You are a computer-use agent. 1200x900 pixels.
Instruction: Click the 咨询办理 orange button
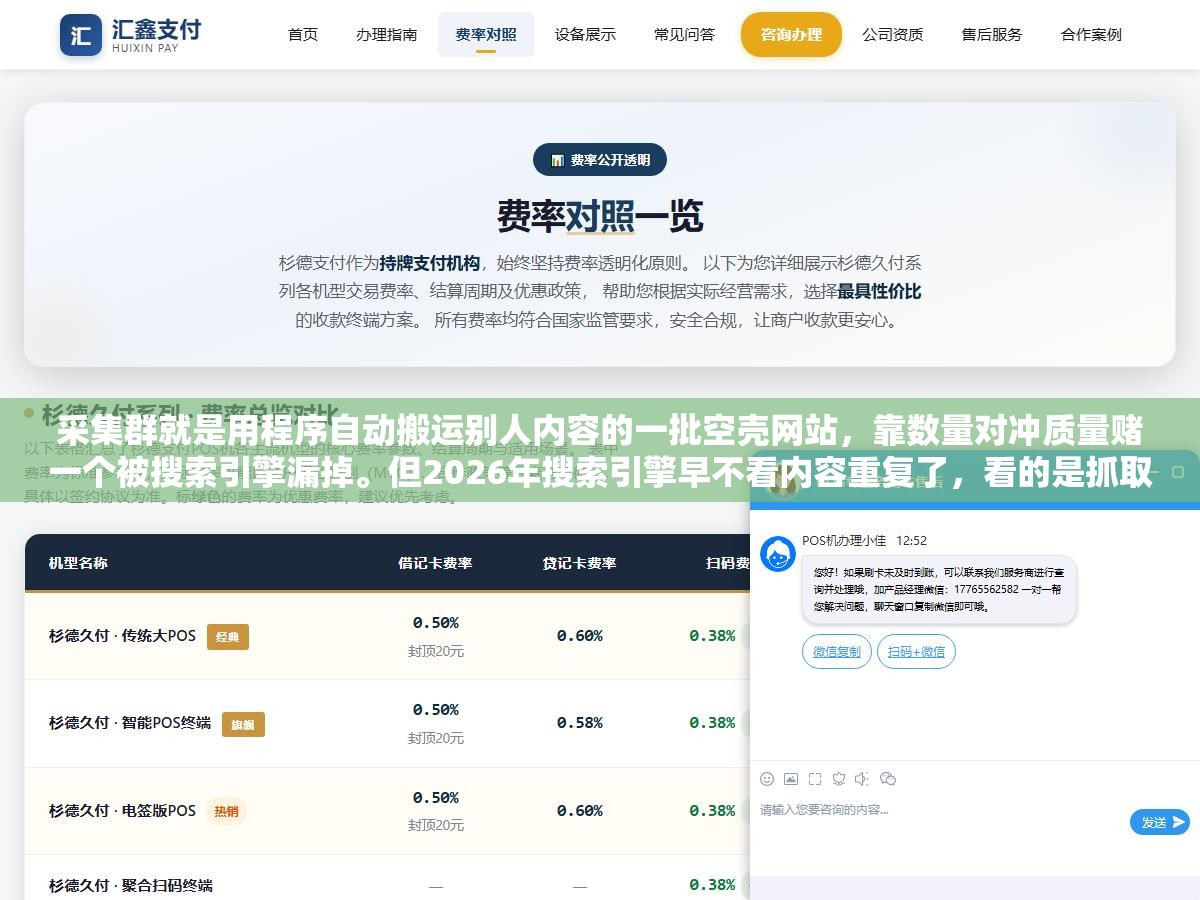tap(791, 34)
